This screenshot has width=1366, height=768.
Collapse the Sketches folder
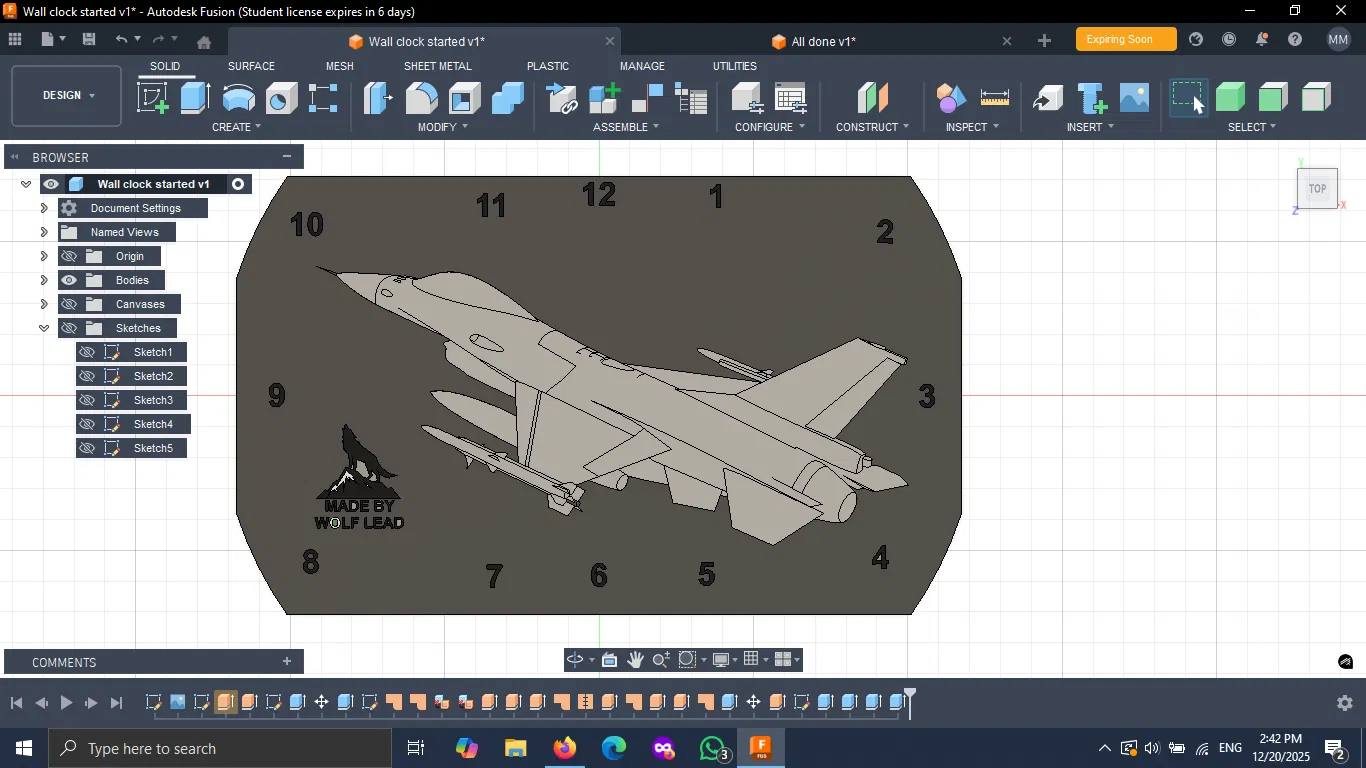(44, 328)
